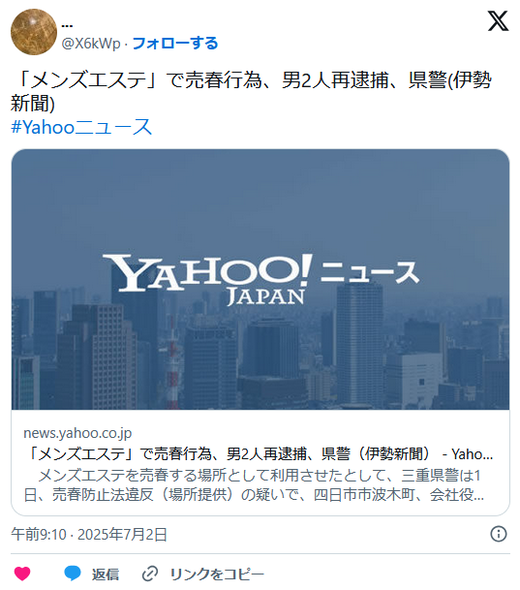Click the chain link copy icon
This screenshot has height=590, width=520.
(150, 573)
